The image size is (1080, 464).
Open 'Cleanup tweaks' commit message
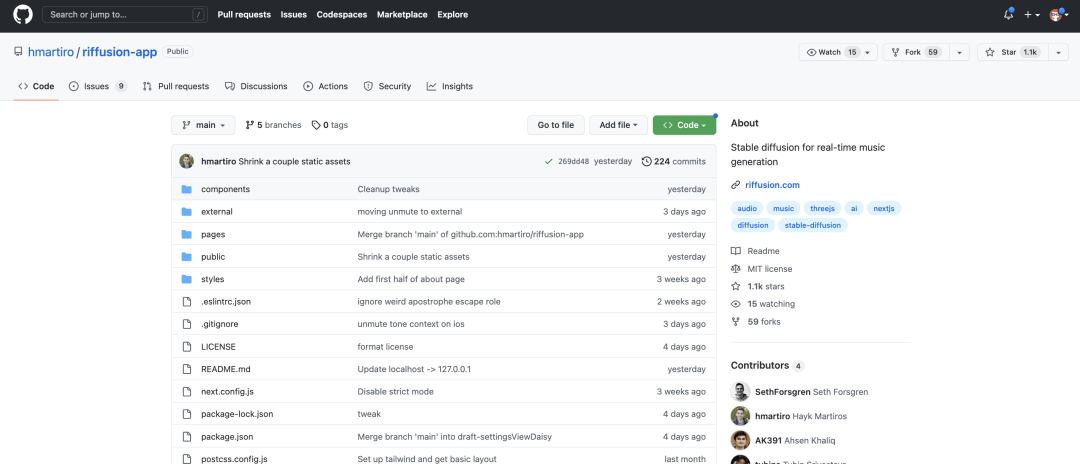tap(388, 189)
